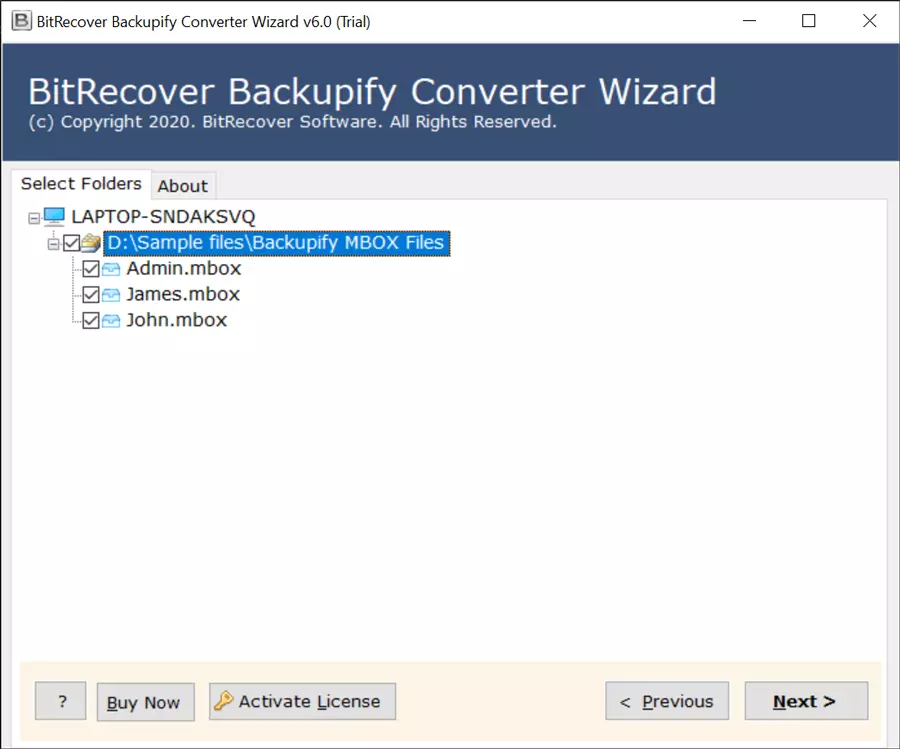
Task: Click the Buy Now button
Action: 146,702
